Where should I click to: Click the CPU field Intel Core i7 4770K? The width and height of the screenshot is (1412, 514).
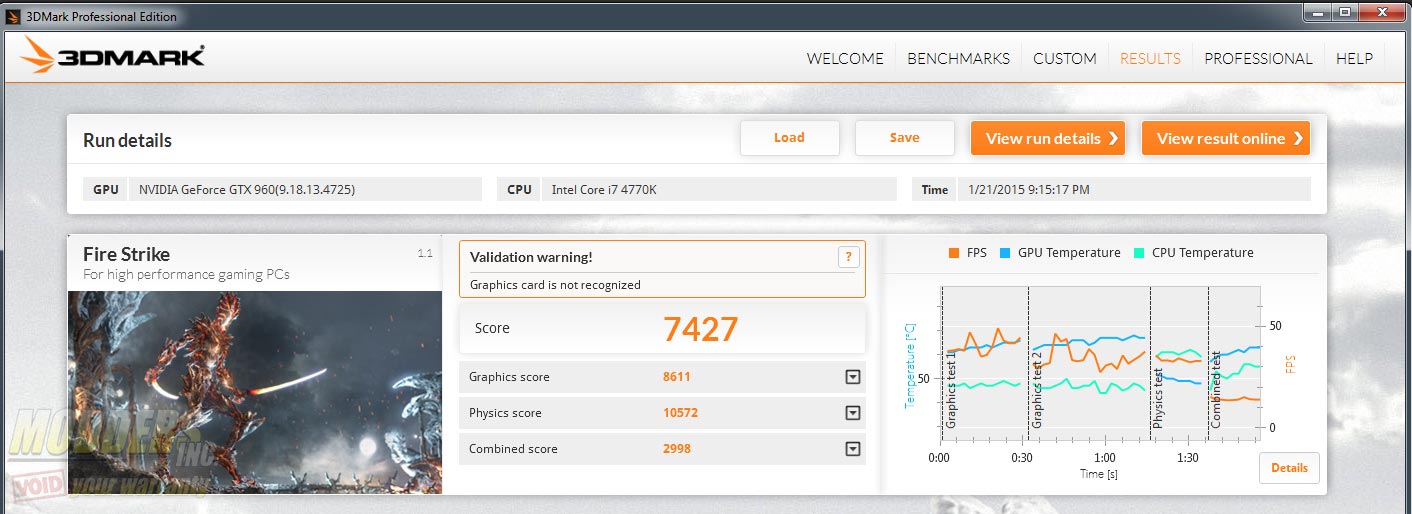click(x=719, y=189)
